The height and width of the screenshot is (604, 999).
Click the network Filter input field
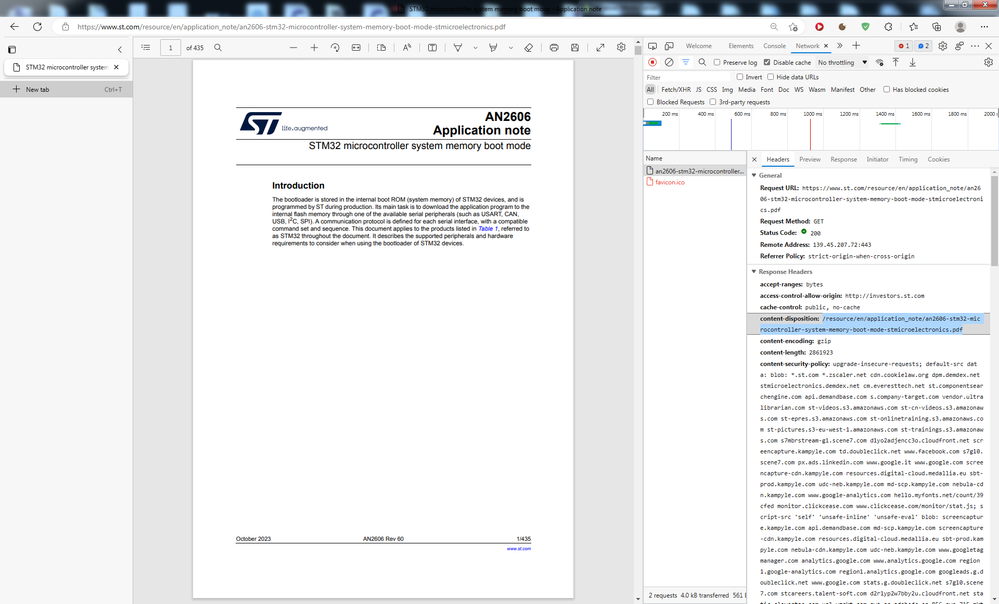tap(687, 77)
